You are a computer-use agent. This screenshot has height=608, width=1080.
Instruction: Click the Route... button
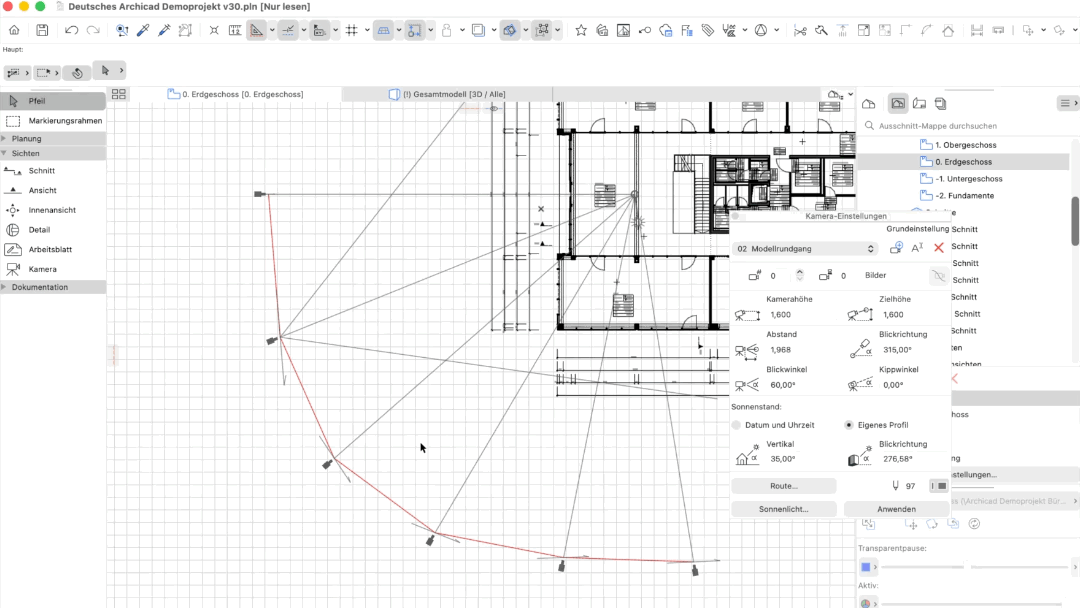point(784,486)
